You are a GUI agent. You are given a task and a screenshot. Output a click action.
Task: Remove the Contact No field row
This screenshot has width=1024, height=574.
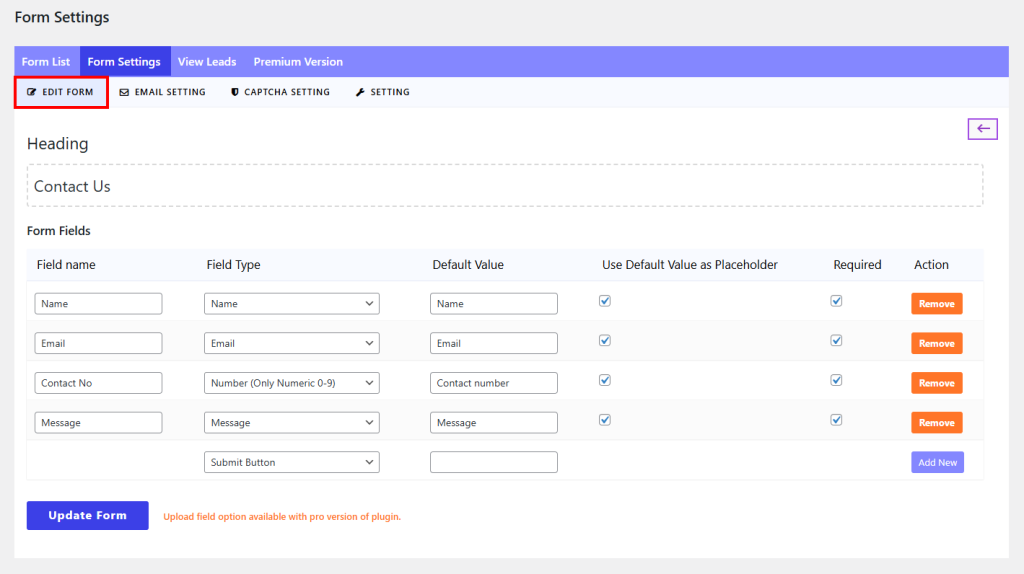[x=936, y=383]
